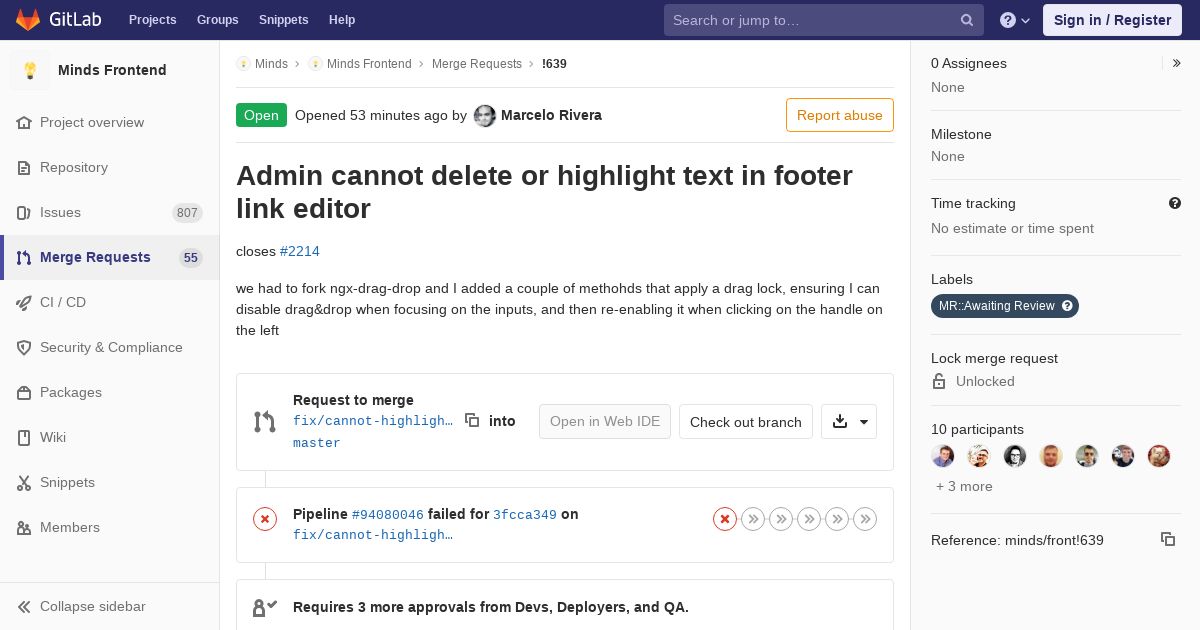Screen dimensions: 1200x630
Task: Click the Snippets scissors icon
Action: pyautogui.click(x=24, y=482)
